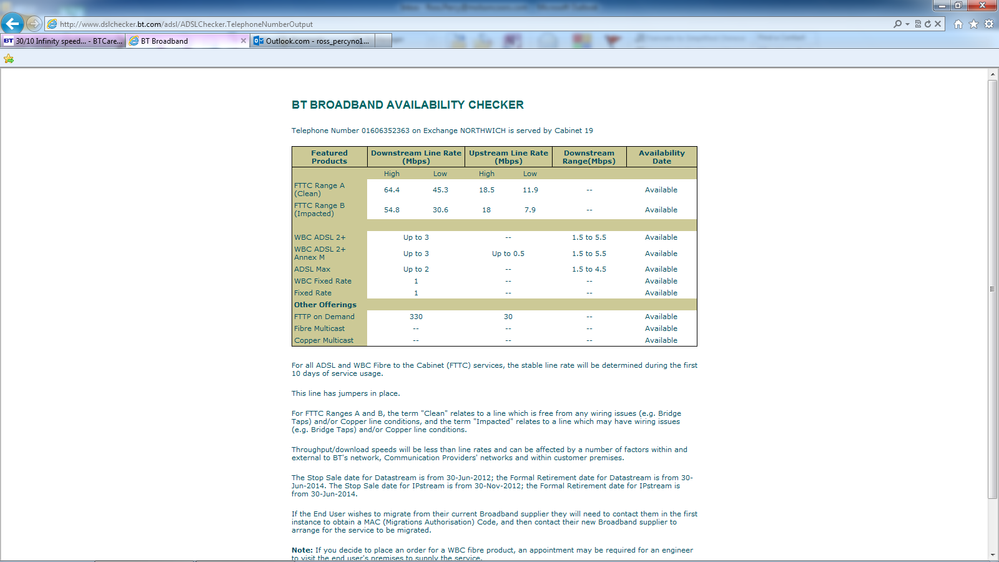Click the WBC ADSL 2+ Annex M label

tap(320, 253)
